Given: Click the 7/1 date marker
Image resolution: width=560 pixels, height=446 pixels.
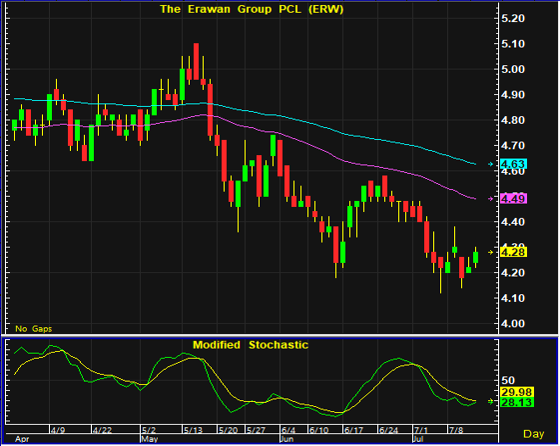Looking at the screenshot, I should (x=421, y=430).
